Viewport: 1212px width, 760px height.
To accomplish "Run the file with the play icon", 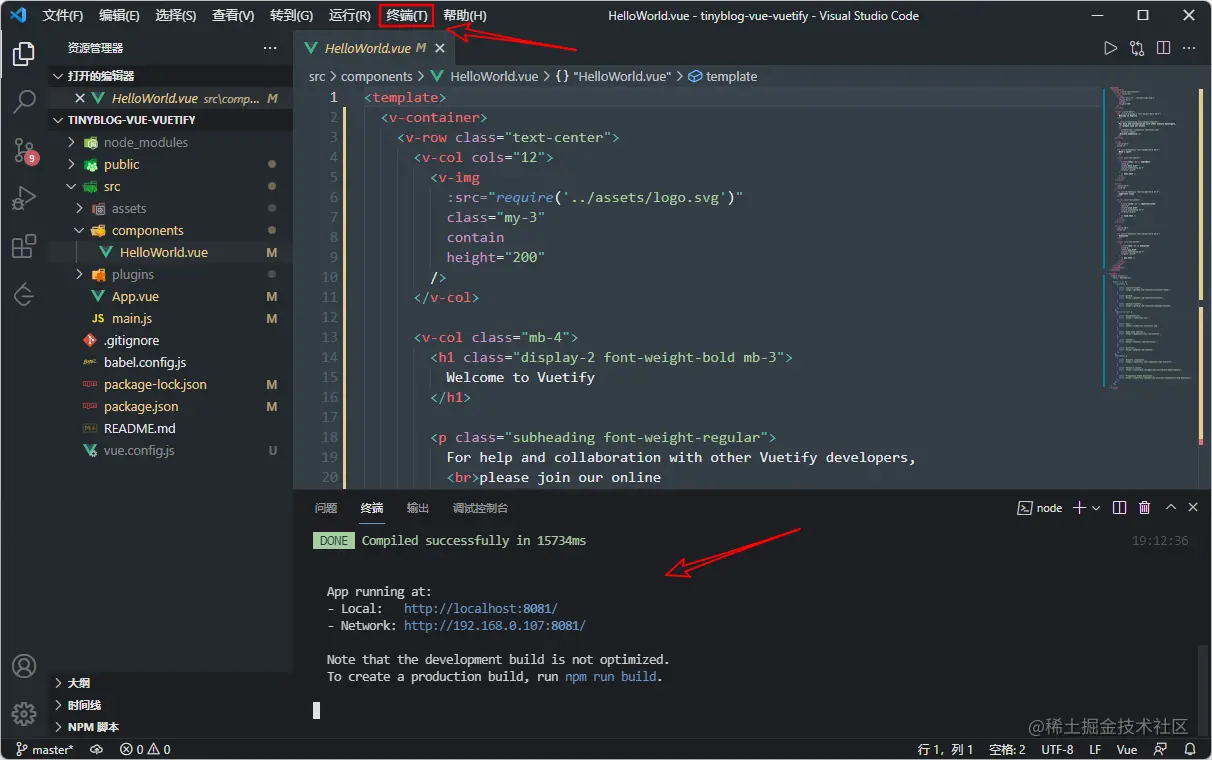I will 1110,48.
